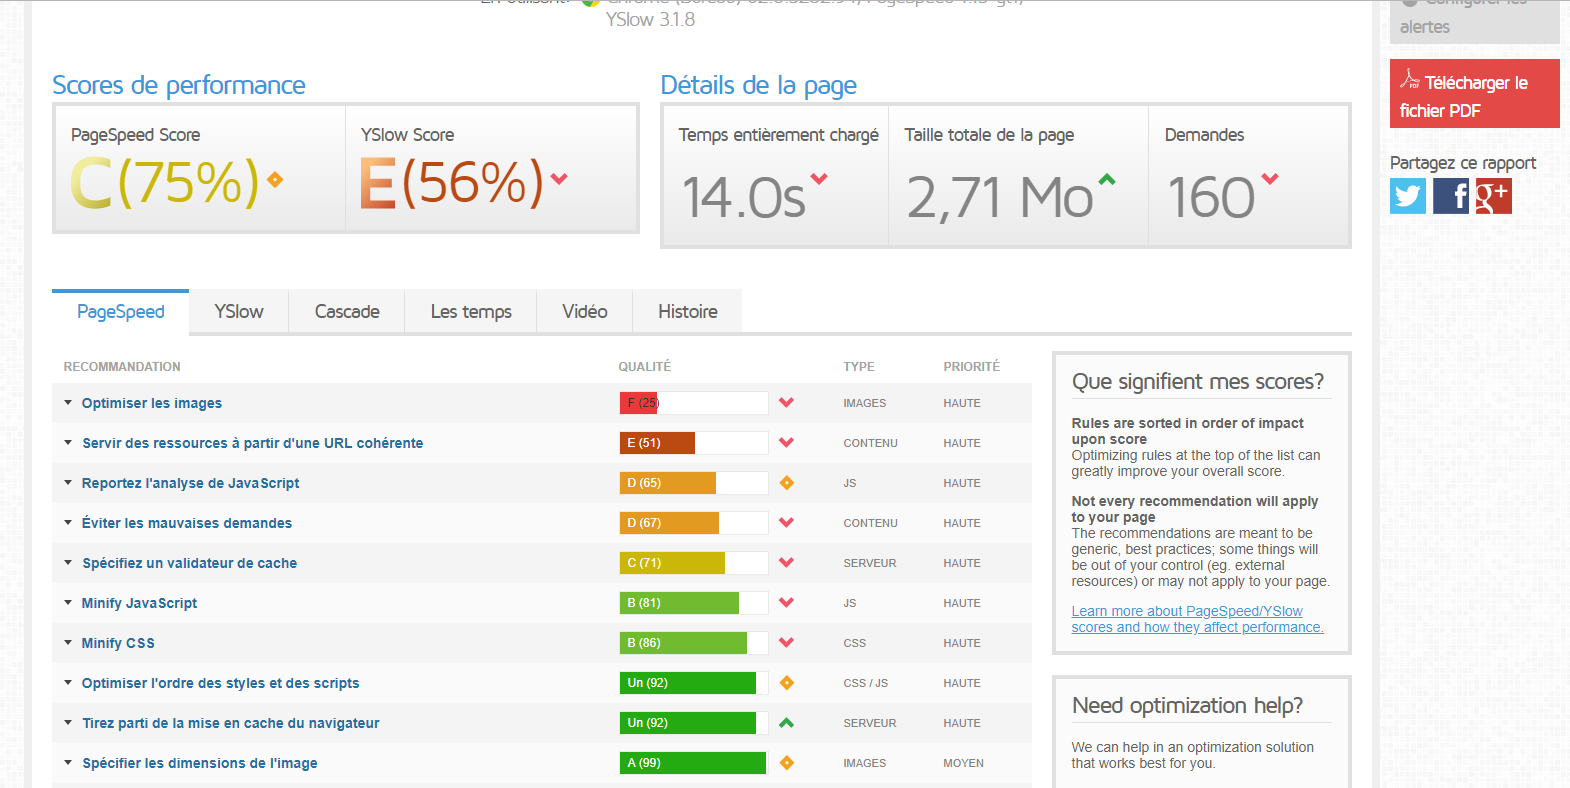Open the Cascade tab
Image resolution: width=1570 pixels, height=788 pixels.
point(347,312)
